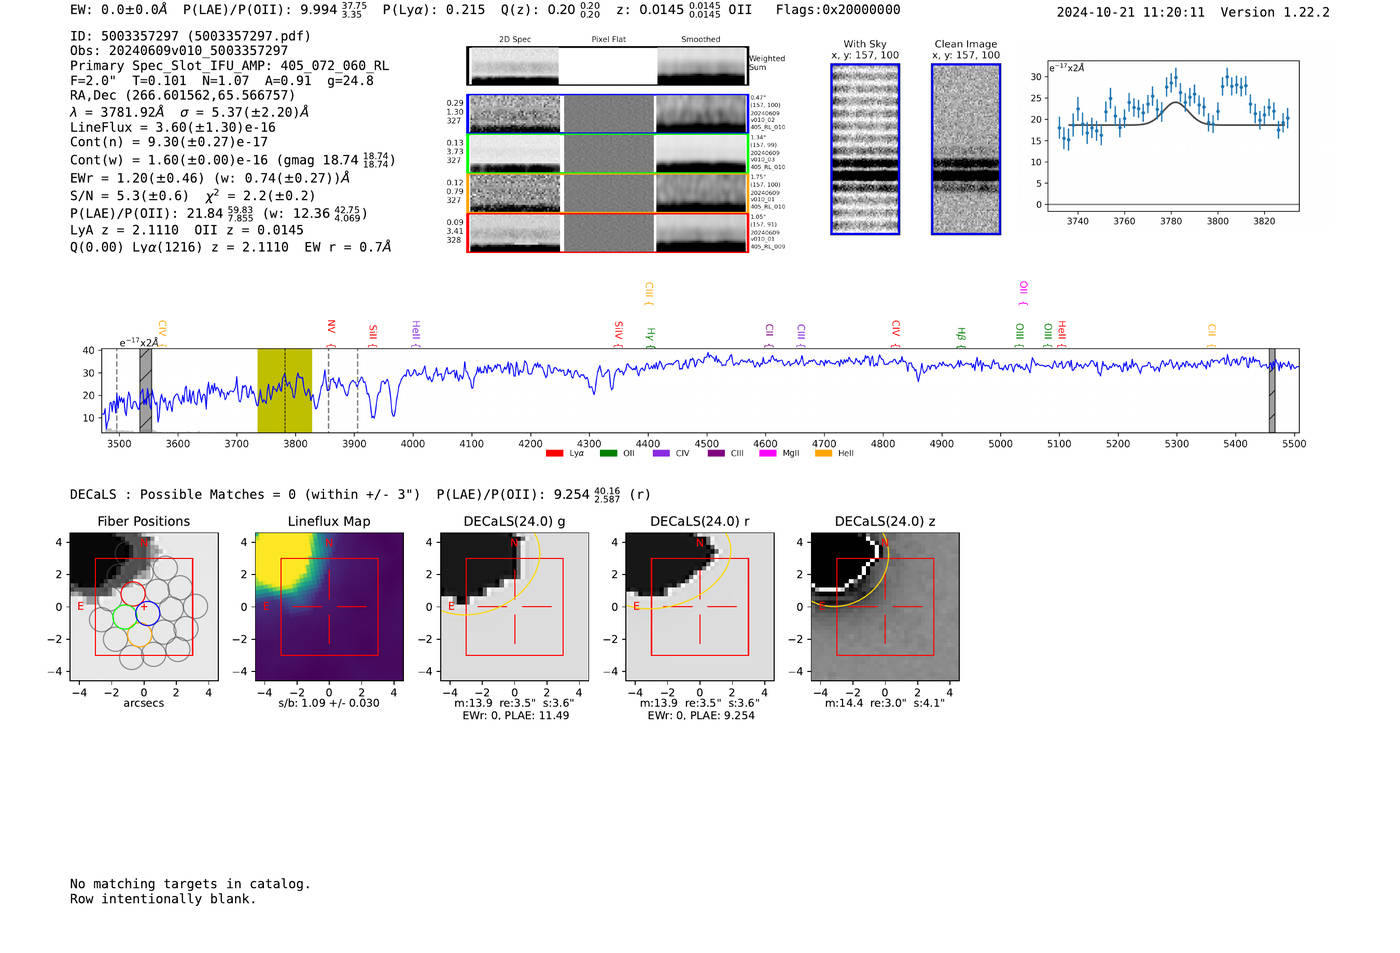Select the green-bordered fiber 2D spectrum row
The image size is (1400, 953).
click(x=608, y=154)
